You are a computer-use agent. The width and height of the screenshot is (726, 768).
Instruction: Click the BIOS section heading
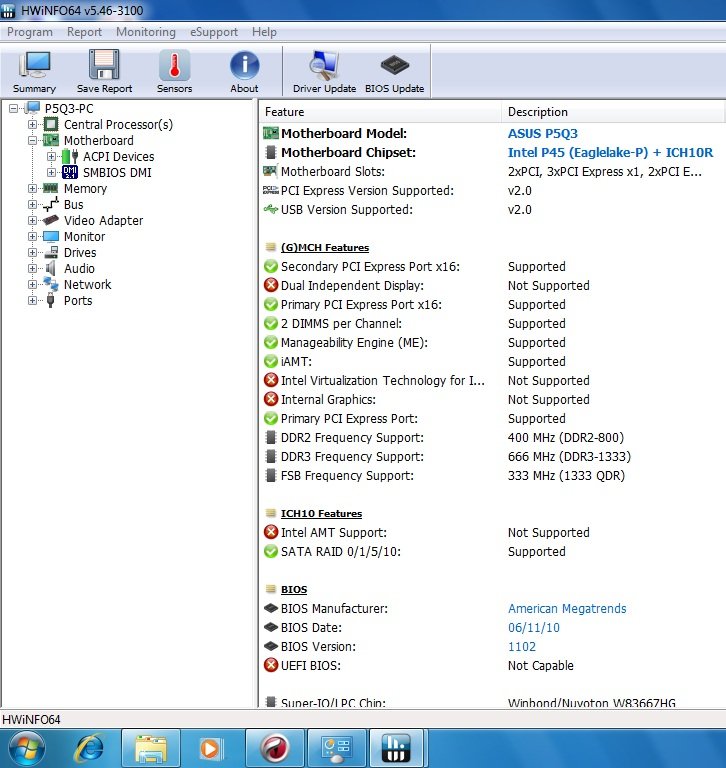pos(294,589)
